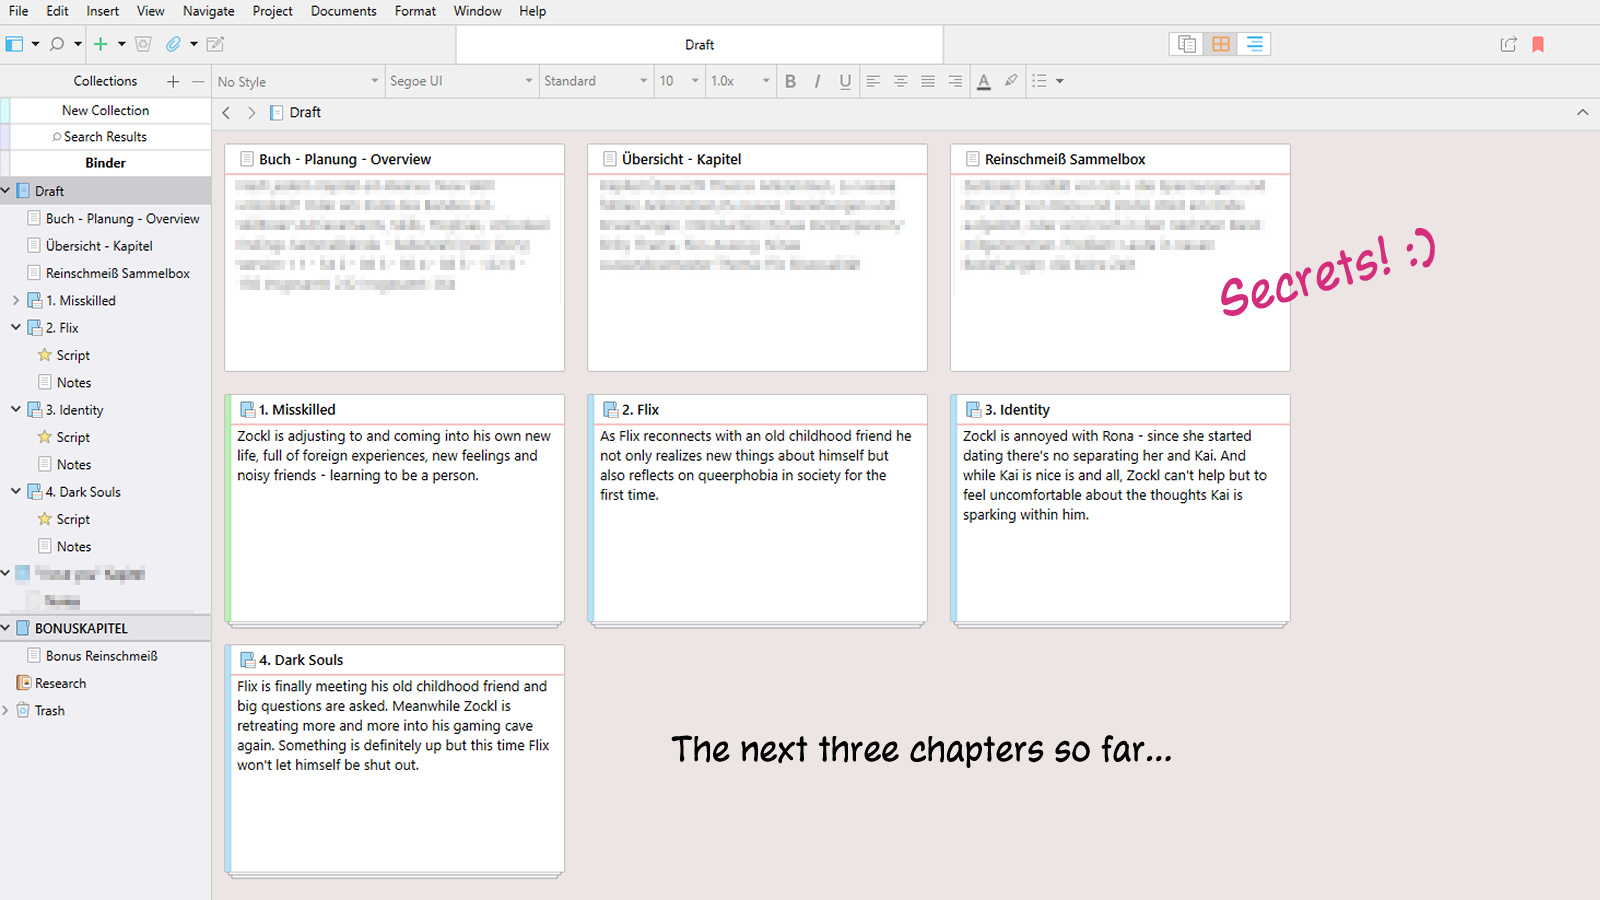Screen dimensions: 1600x900
Task: Add a new collection with plus
Action: [173, 81]
